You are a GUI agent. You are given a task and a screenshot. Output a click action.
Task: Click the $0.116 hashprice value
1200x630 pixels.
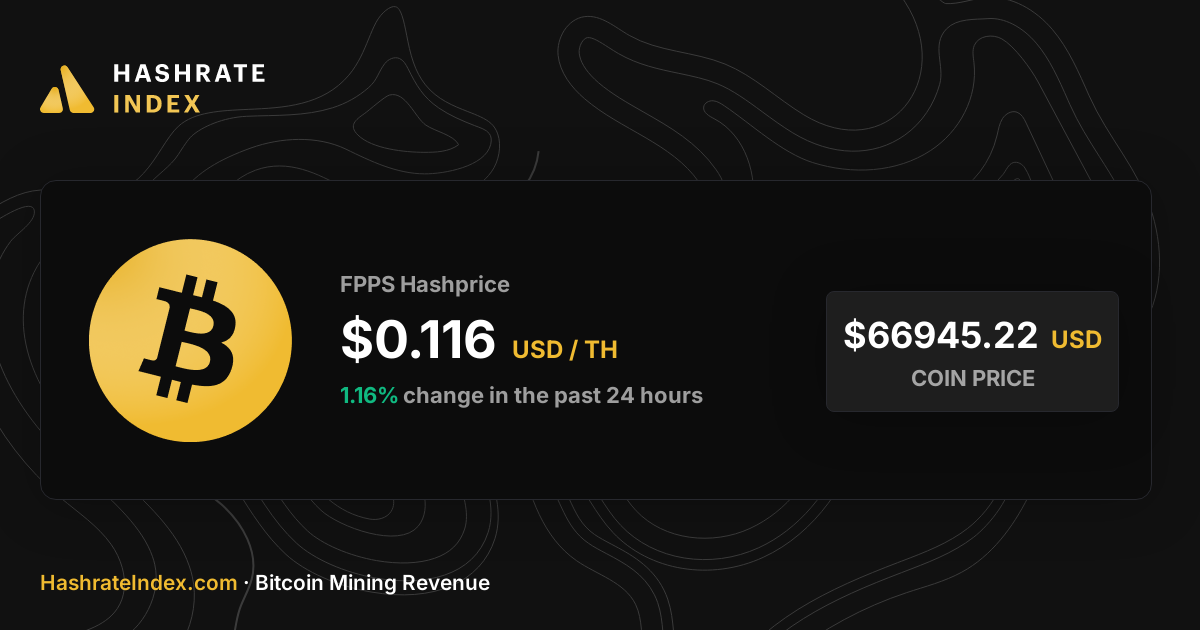(418, 339)
